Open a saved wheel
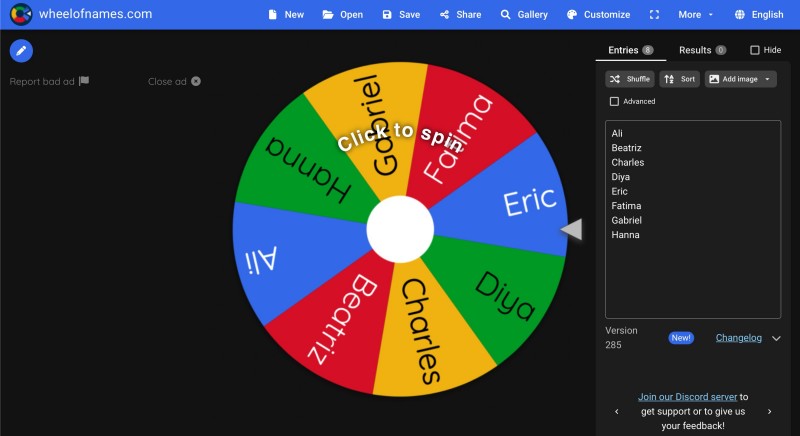 click(343, 15)
